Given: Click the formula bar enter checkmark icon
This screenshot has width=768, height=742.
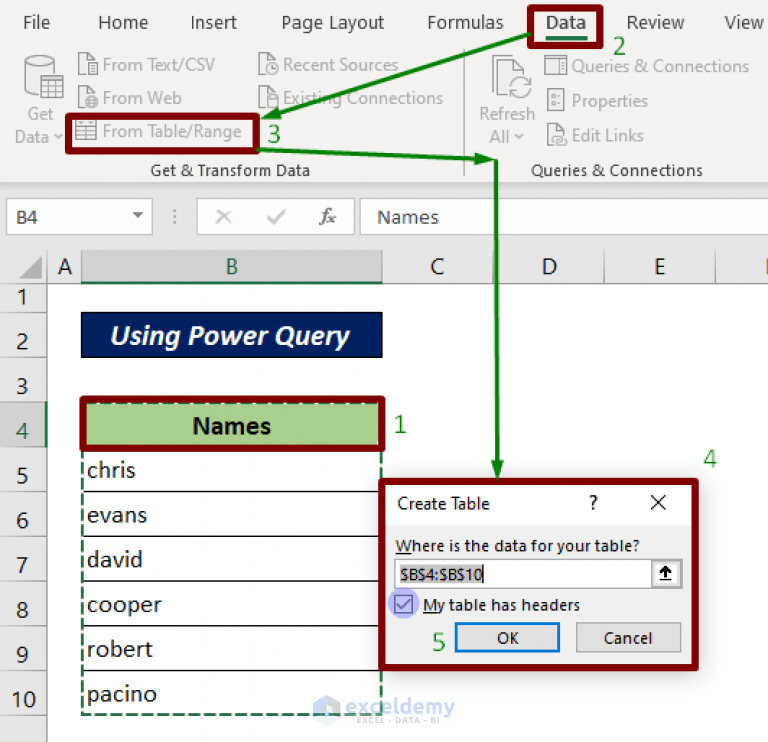Looking at the screenshot, I should [x=276, y=216].
